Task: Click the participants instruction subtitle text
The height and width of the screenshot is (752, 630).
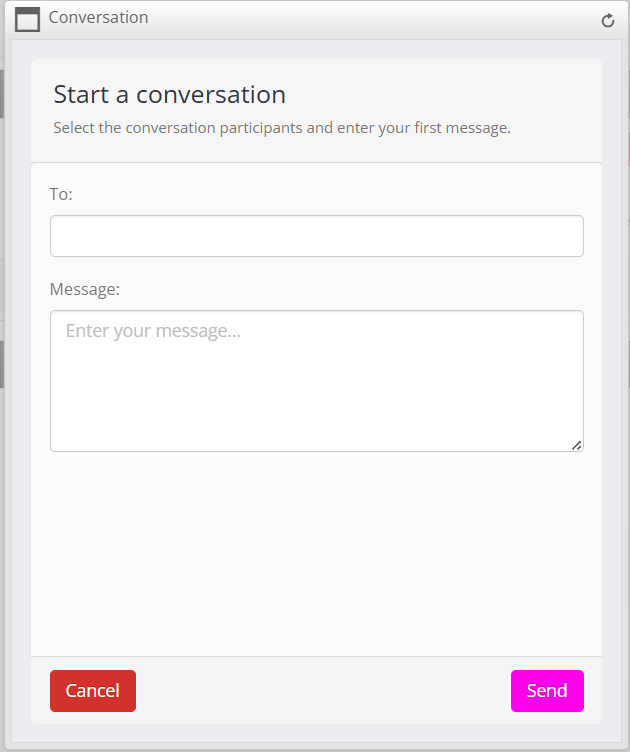Action: tap(282, 128)
